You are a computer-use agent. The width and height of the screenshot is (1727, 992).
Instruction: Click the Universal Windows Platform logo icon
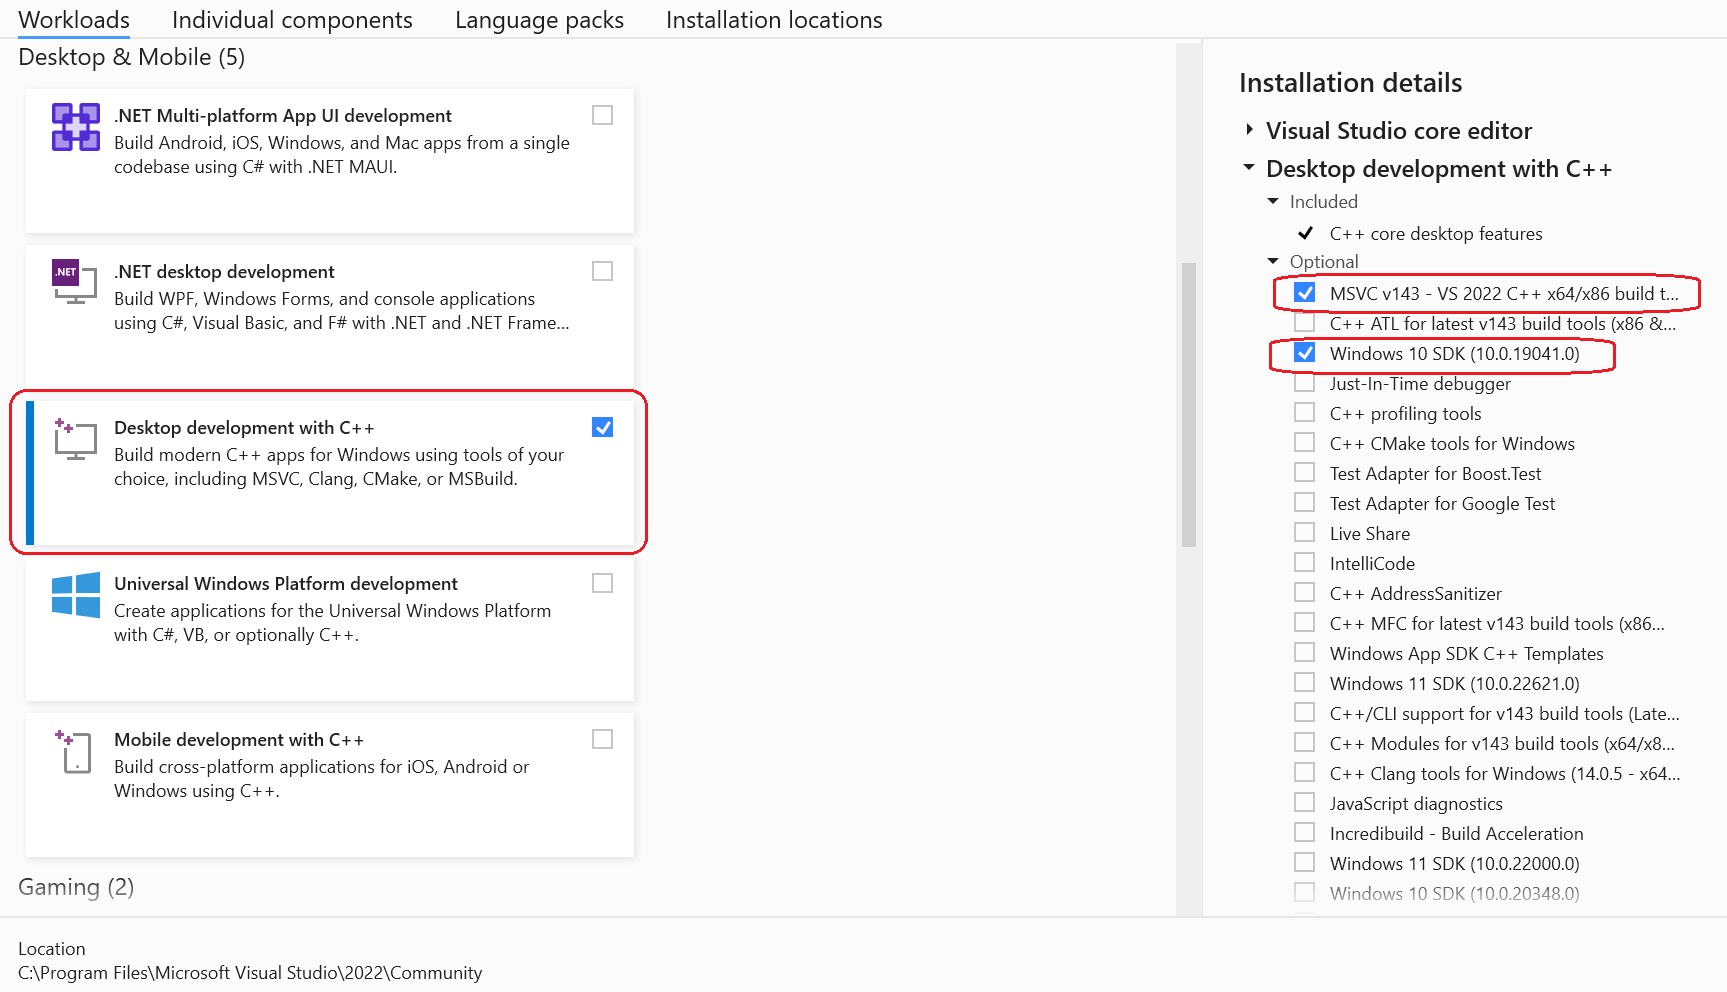point(75,595)
